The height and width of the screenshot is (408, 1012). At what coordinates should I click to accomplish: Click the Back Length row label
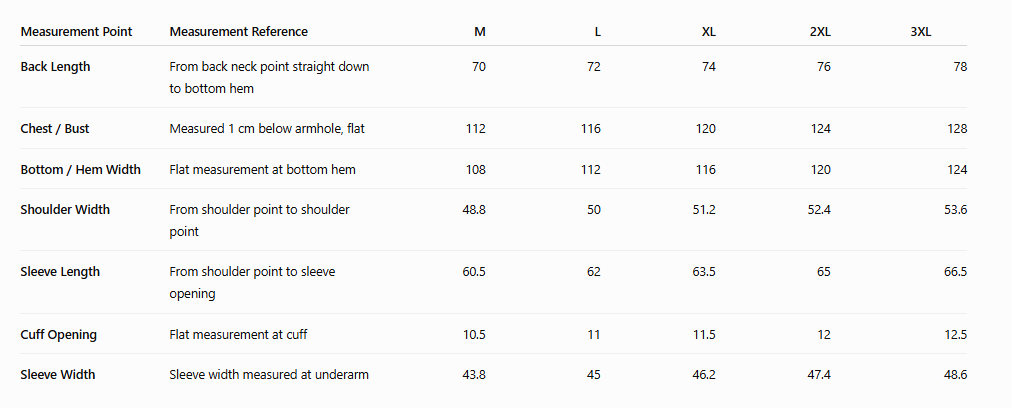click(x=56, y=66)
